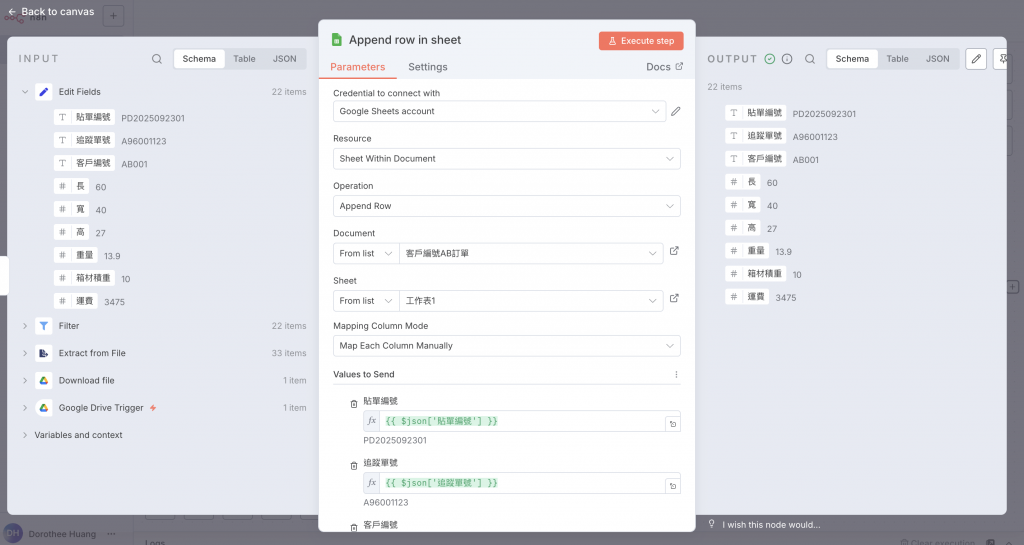Collapse the Edit Fields tree node
1024x545 pixels.
[25, 92]
